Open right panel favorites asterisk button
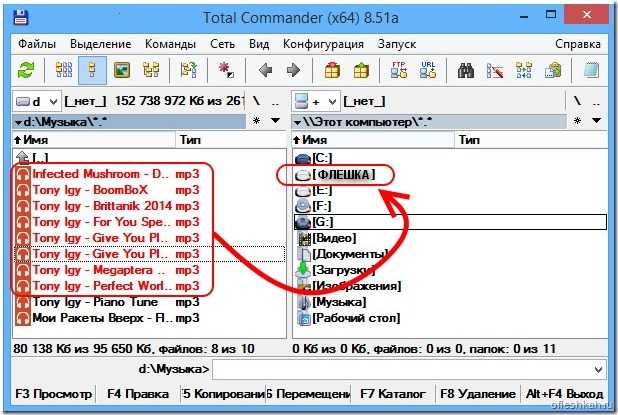 tap(577, 121)
